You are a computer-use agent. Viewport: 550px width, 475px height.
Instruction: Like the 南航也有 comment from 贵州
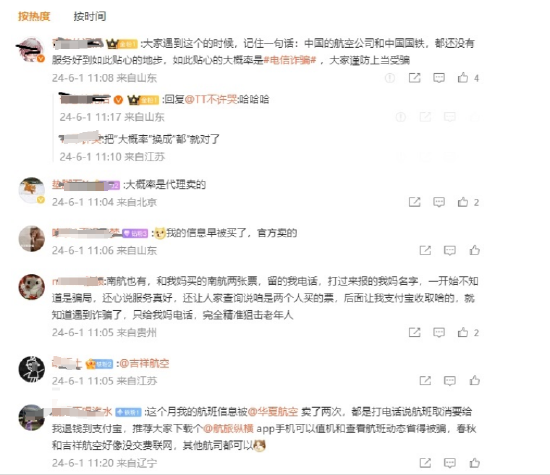pos(463,332)
